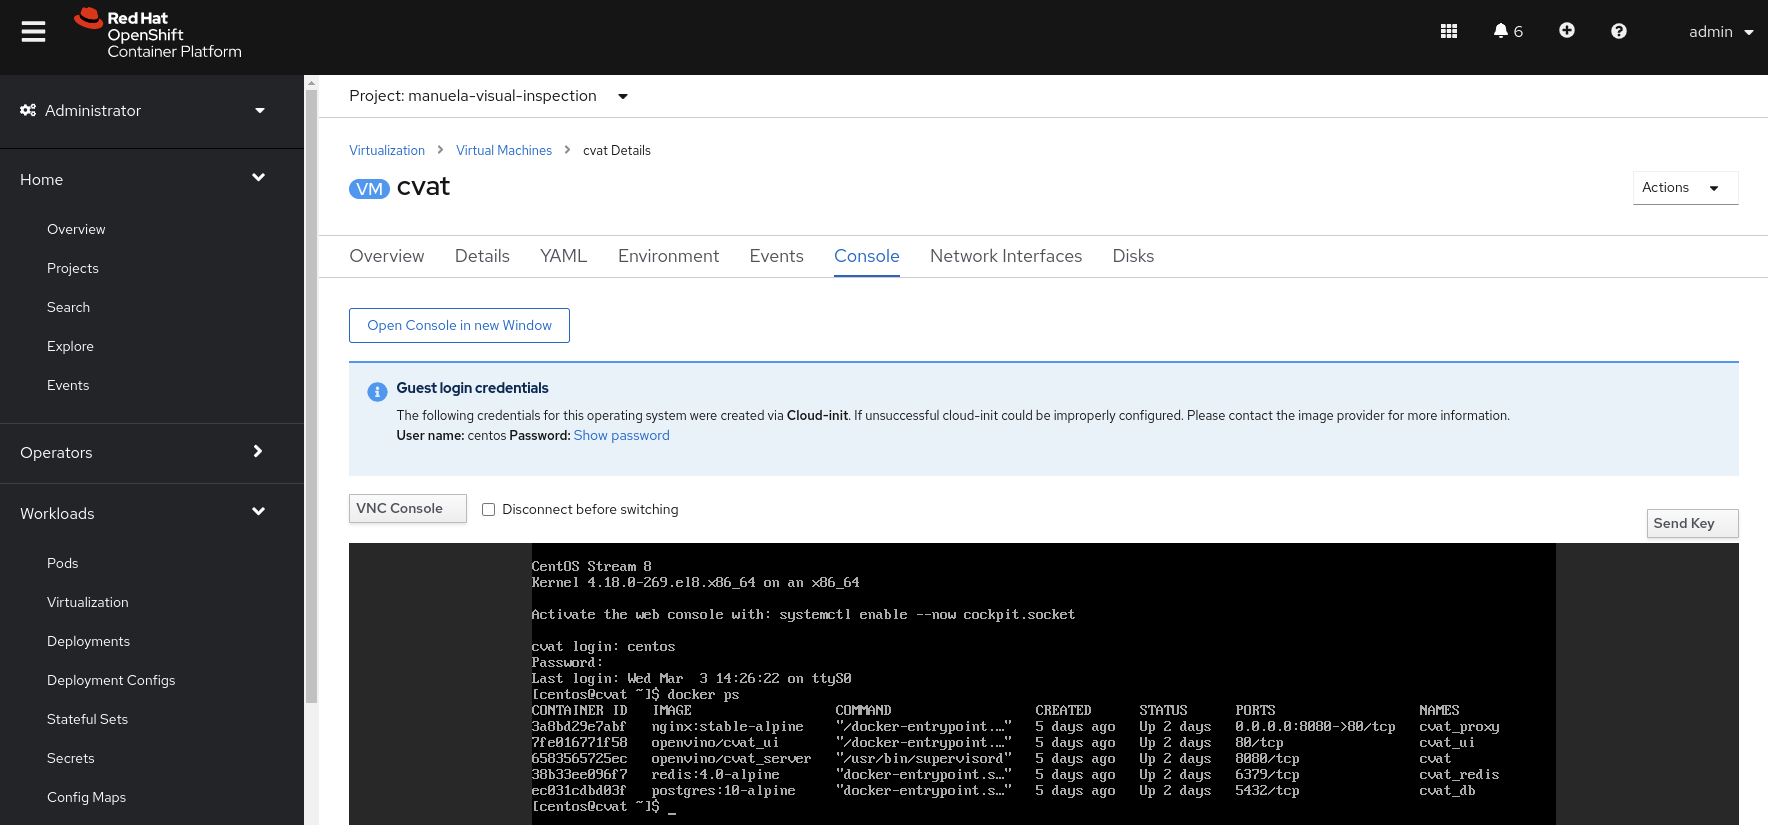Open the Project manuela-visual-inspection selector

[x=488, y=96]
